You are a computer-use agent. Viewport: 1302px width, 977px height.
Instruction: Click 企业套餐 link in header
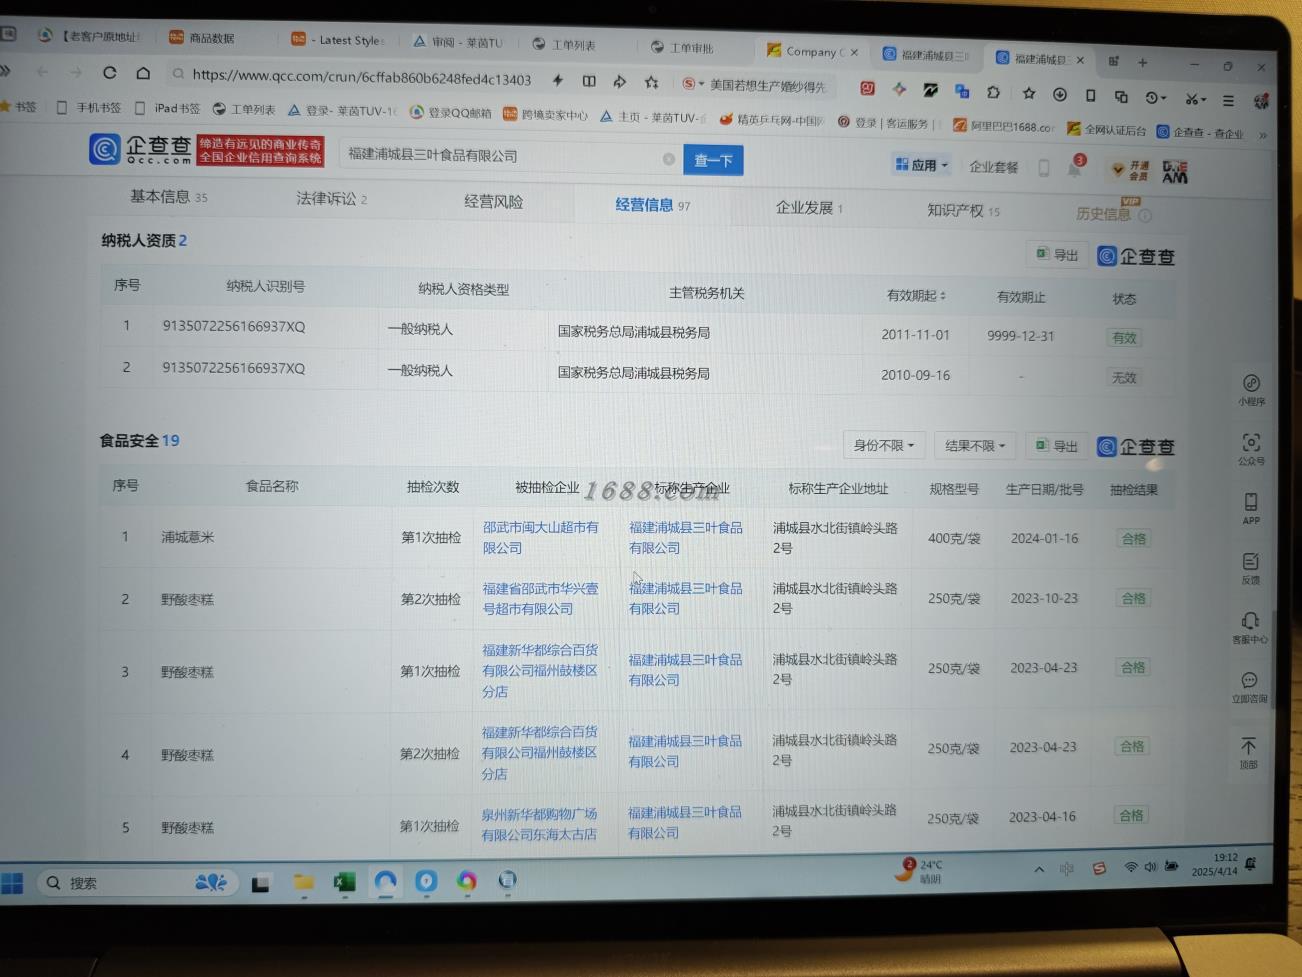coord(993,167)
